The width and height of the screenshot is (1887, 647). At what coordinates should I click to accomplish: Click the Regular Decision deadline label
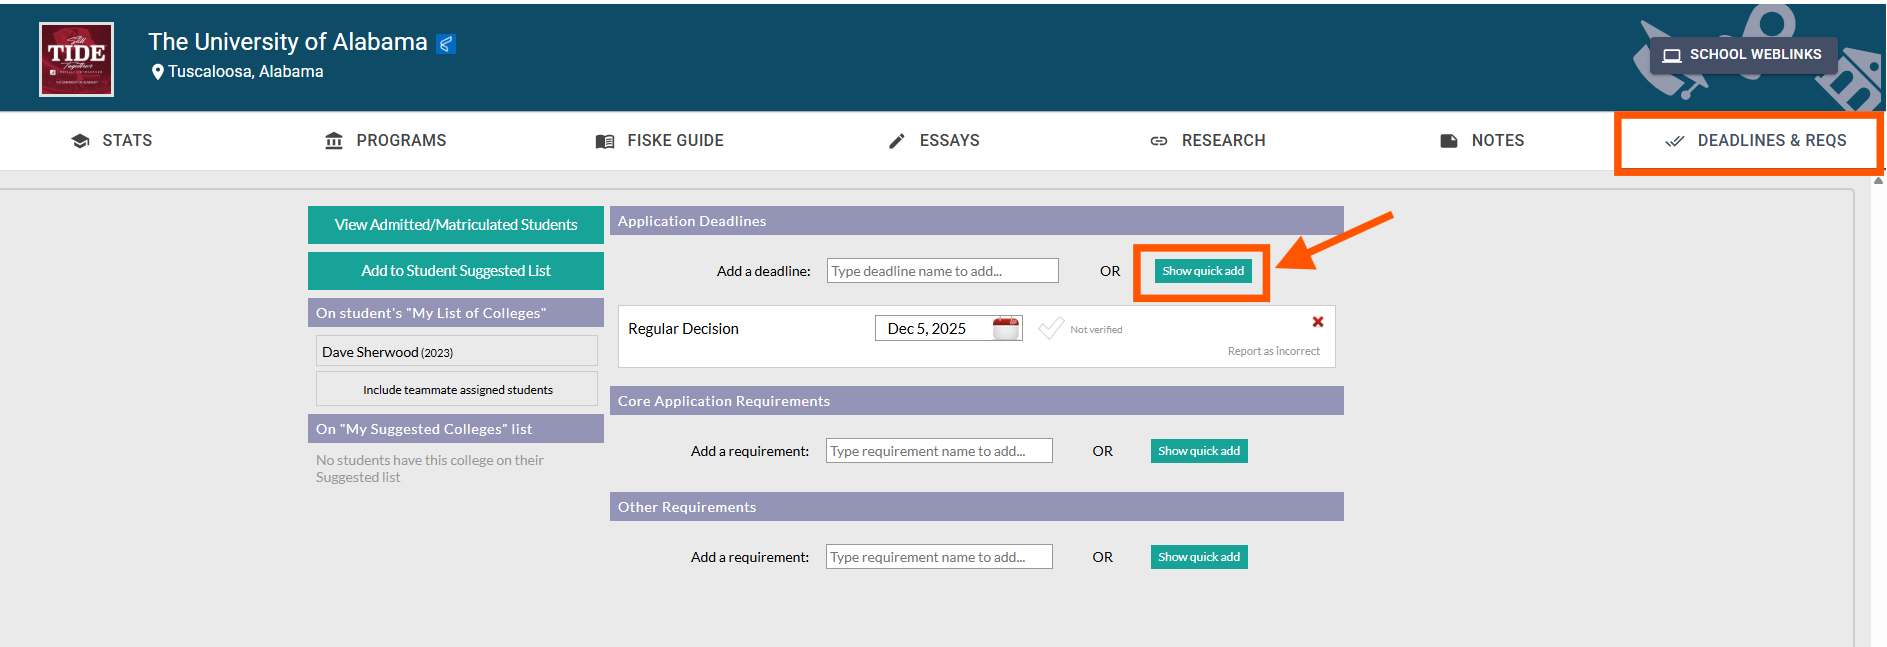point(683,329)
